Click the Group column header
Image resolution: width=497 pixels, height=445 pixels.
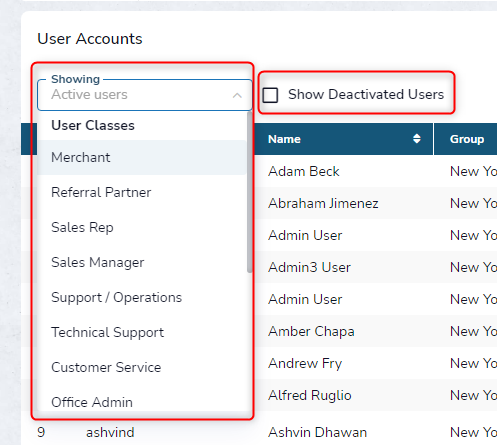(467, 139)
